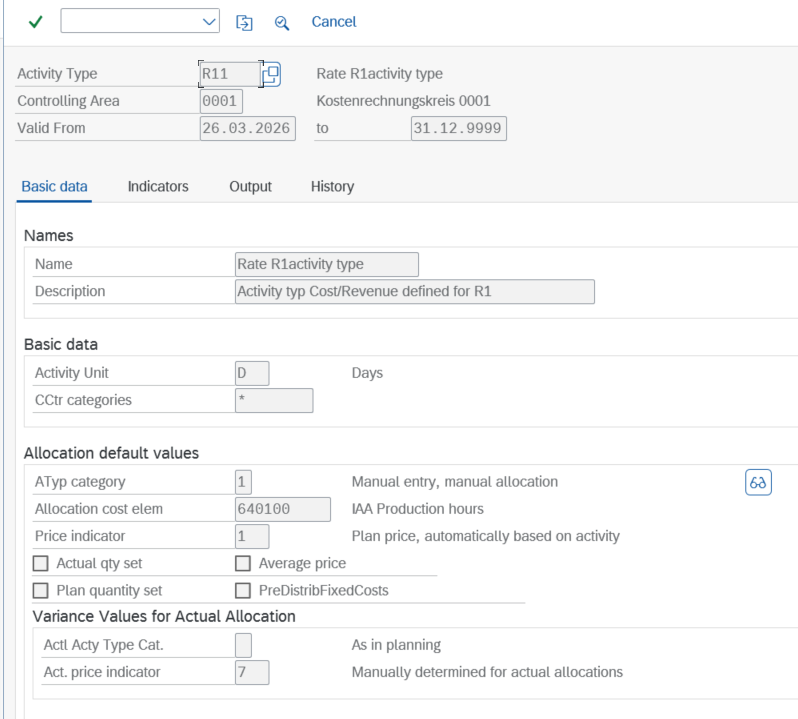Tick the Actual qty set checkbox
Image resolution: width=798 pixels, height=719 pixels.
click(x=41, y=564)
